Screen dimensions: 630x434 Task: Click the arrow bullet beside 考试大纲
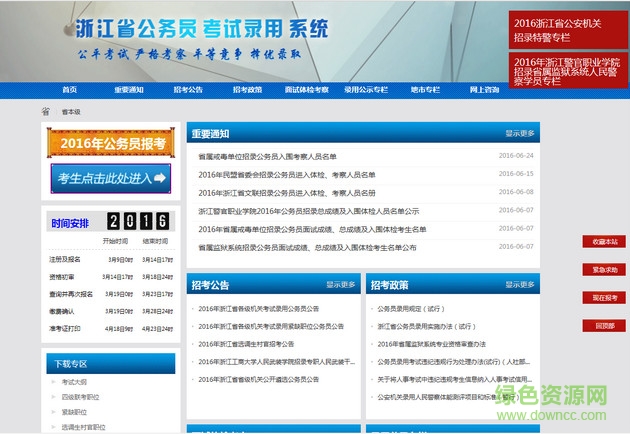click(53, 382)
